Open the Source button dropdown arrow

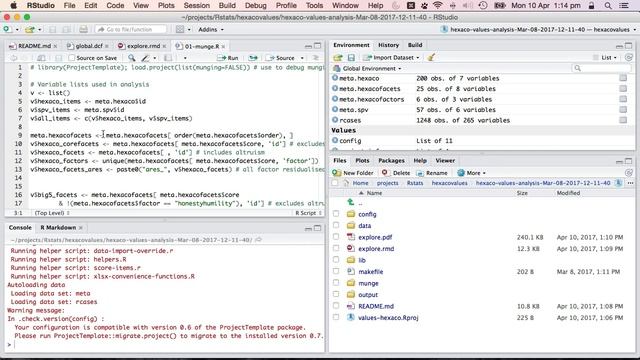coord(302,58)
